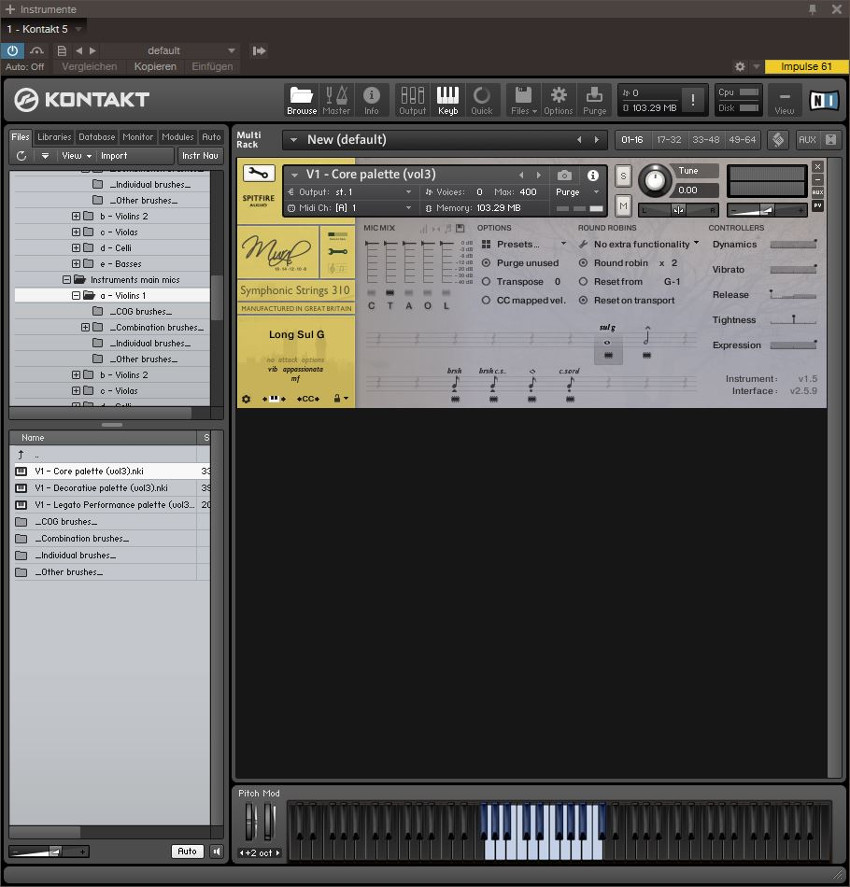Click the snapshot camera icon
The image size is (850, 887).
[x=564, y=175]
